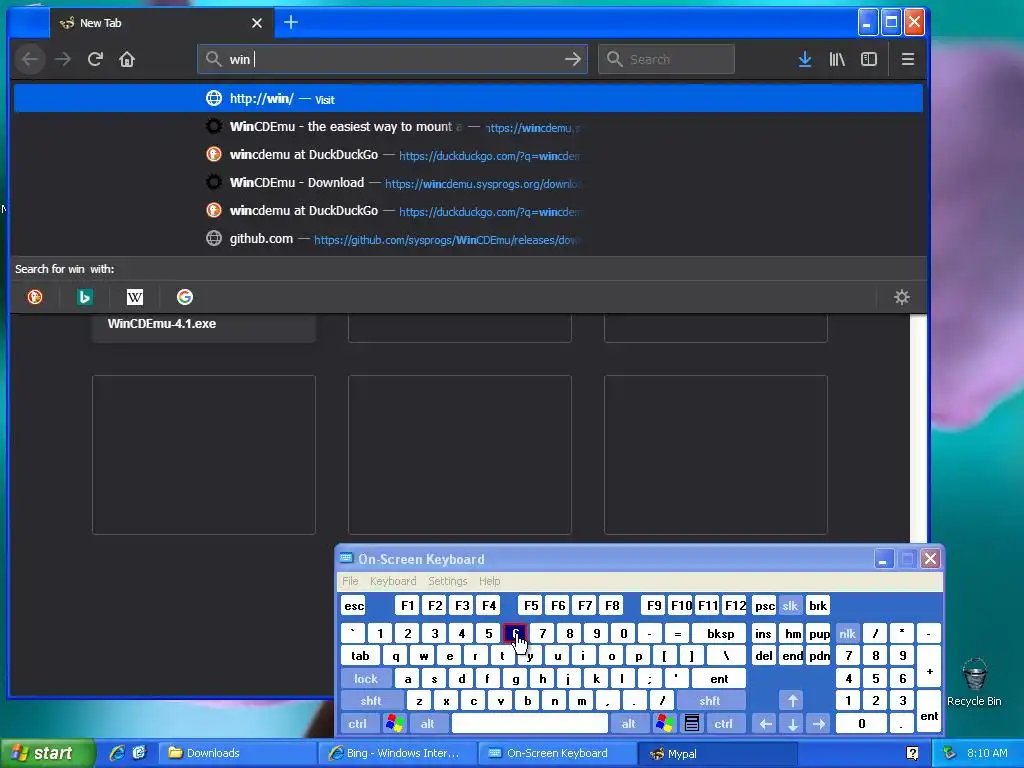Search with Bing one-off icon

[x=84, y=297]
